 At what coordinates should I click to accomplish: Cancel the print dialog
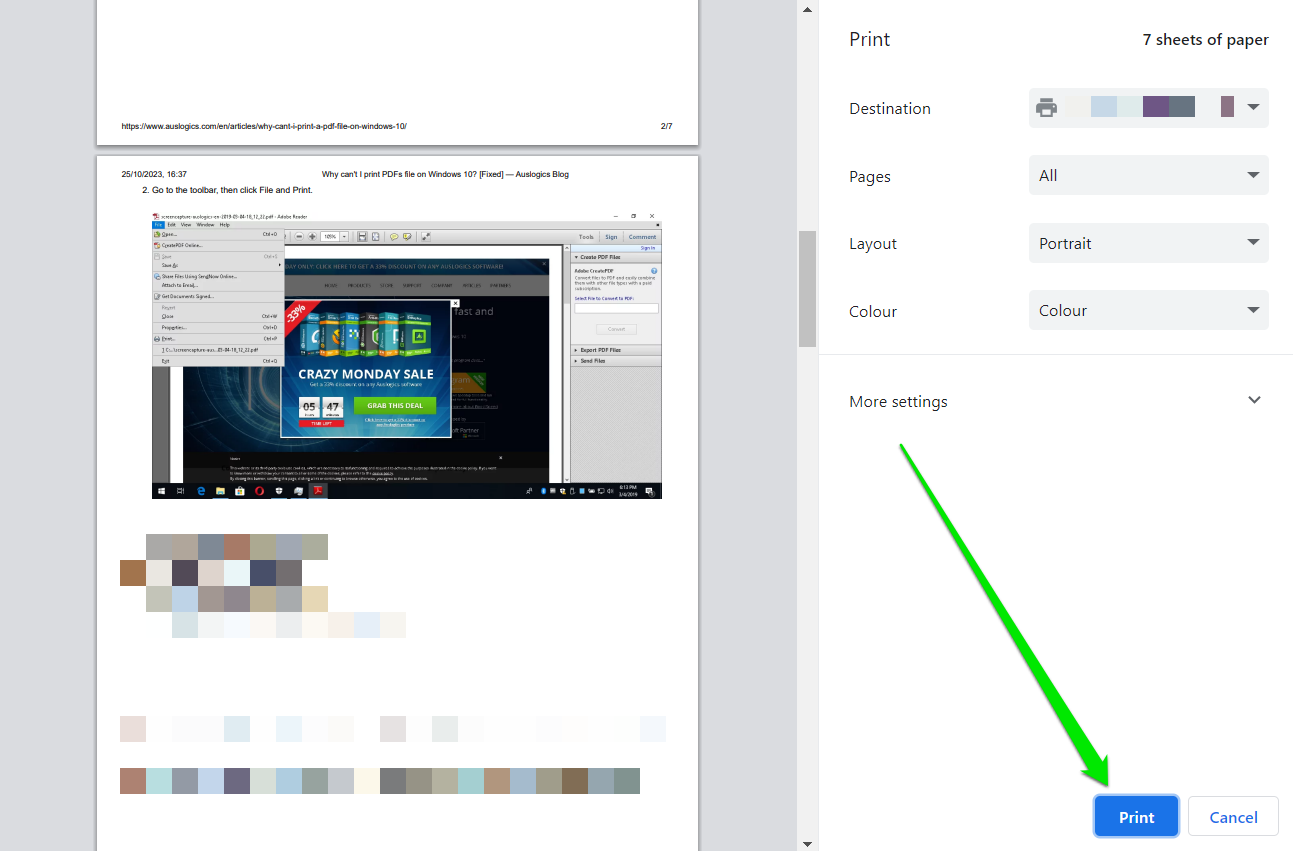1233,817
